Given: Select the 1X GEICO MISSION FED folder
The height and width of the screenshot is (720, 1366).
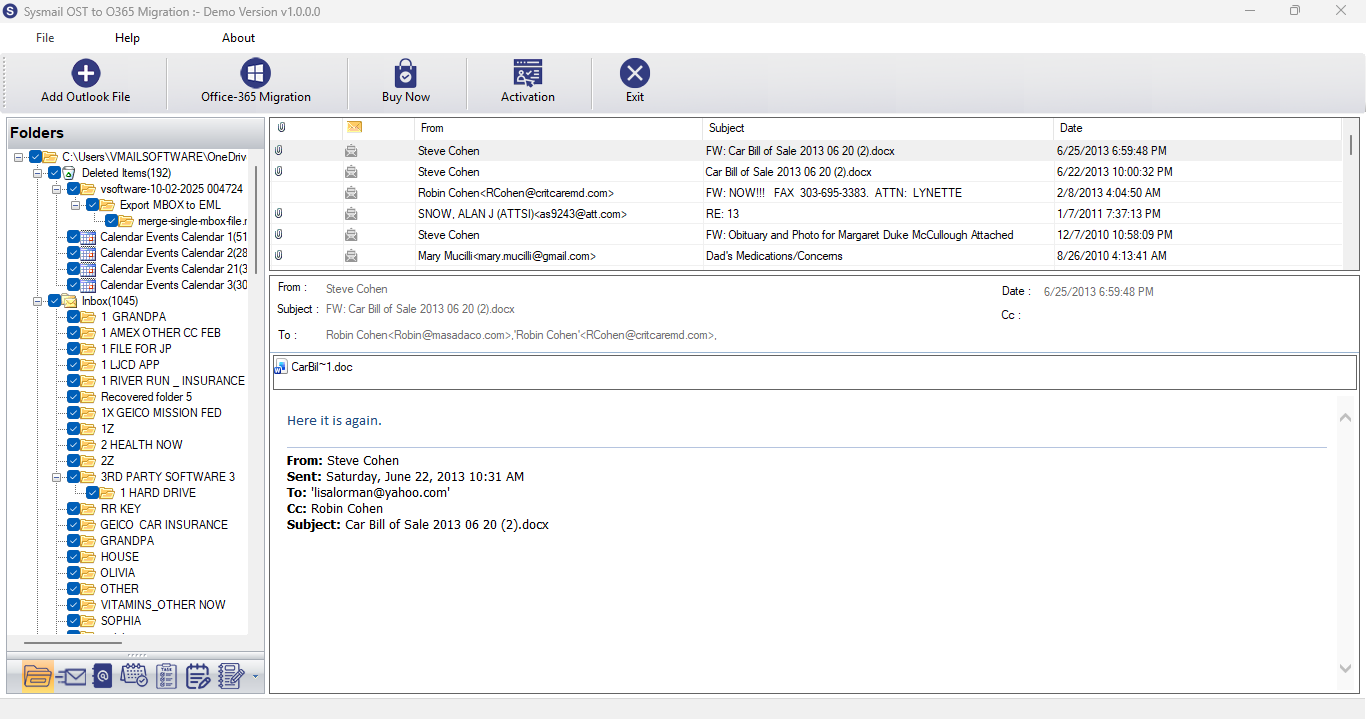Looking at the screenshot, I should [x=161, y=413].
